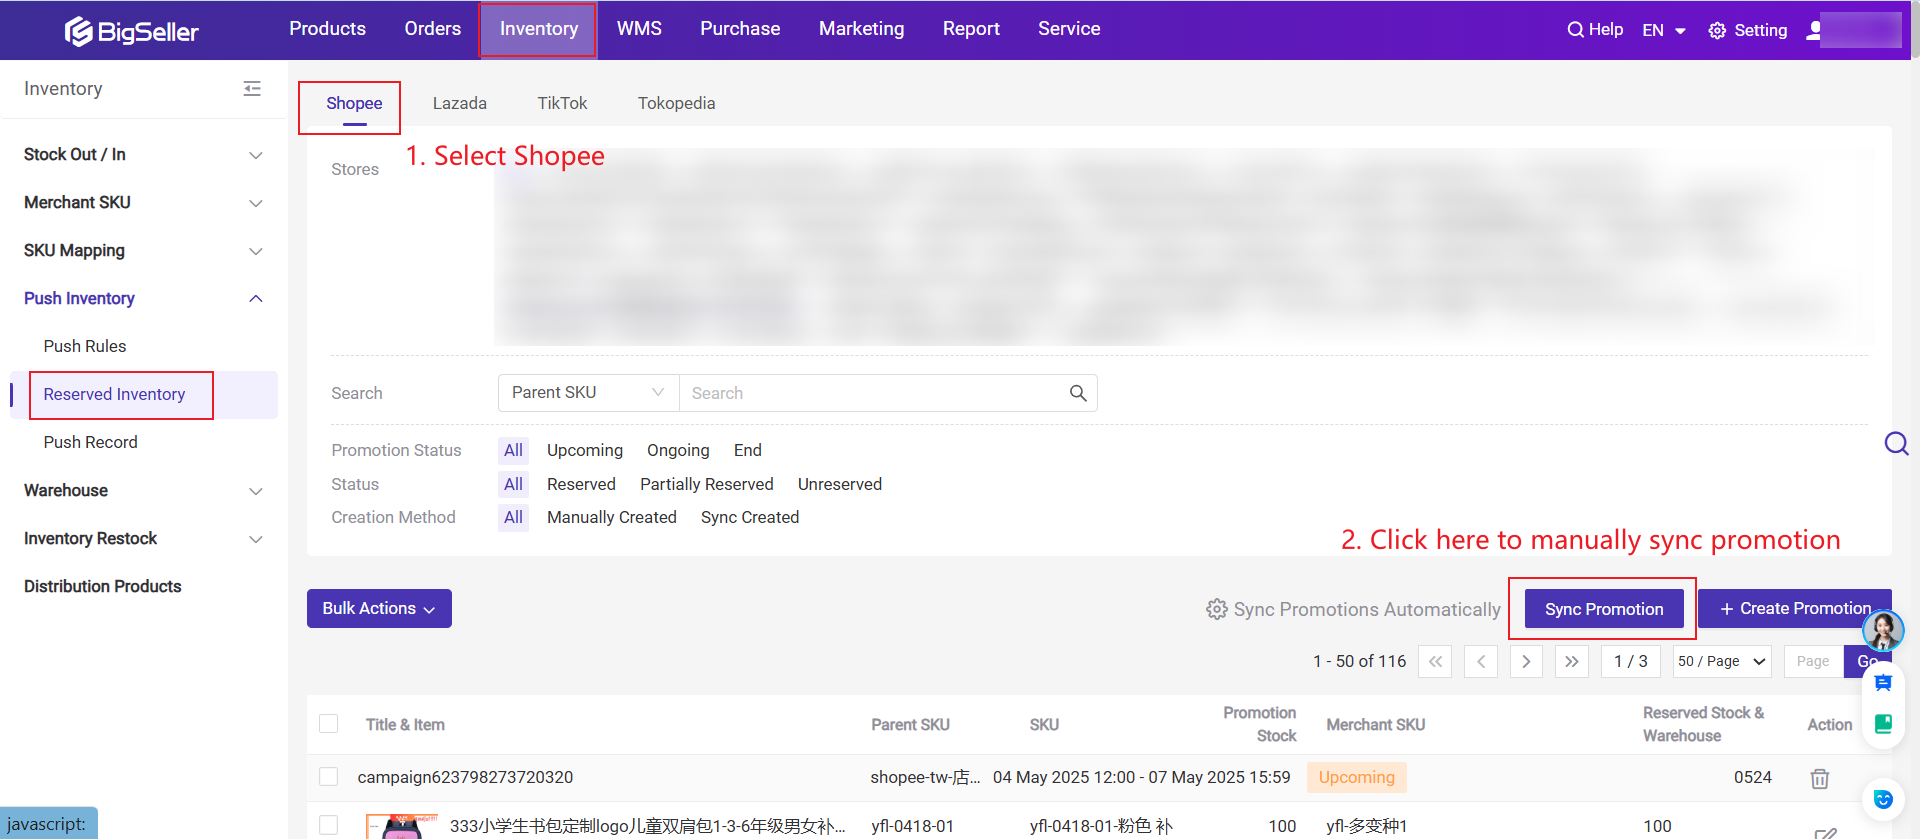Delete the campaign623798273720320 promotion via the trash icon
The width and height of the screenshot is (1920, 839).
1820,778
